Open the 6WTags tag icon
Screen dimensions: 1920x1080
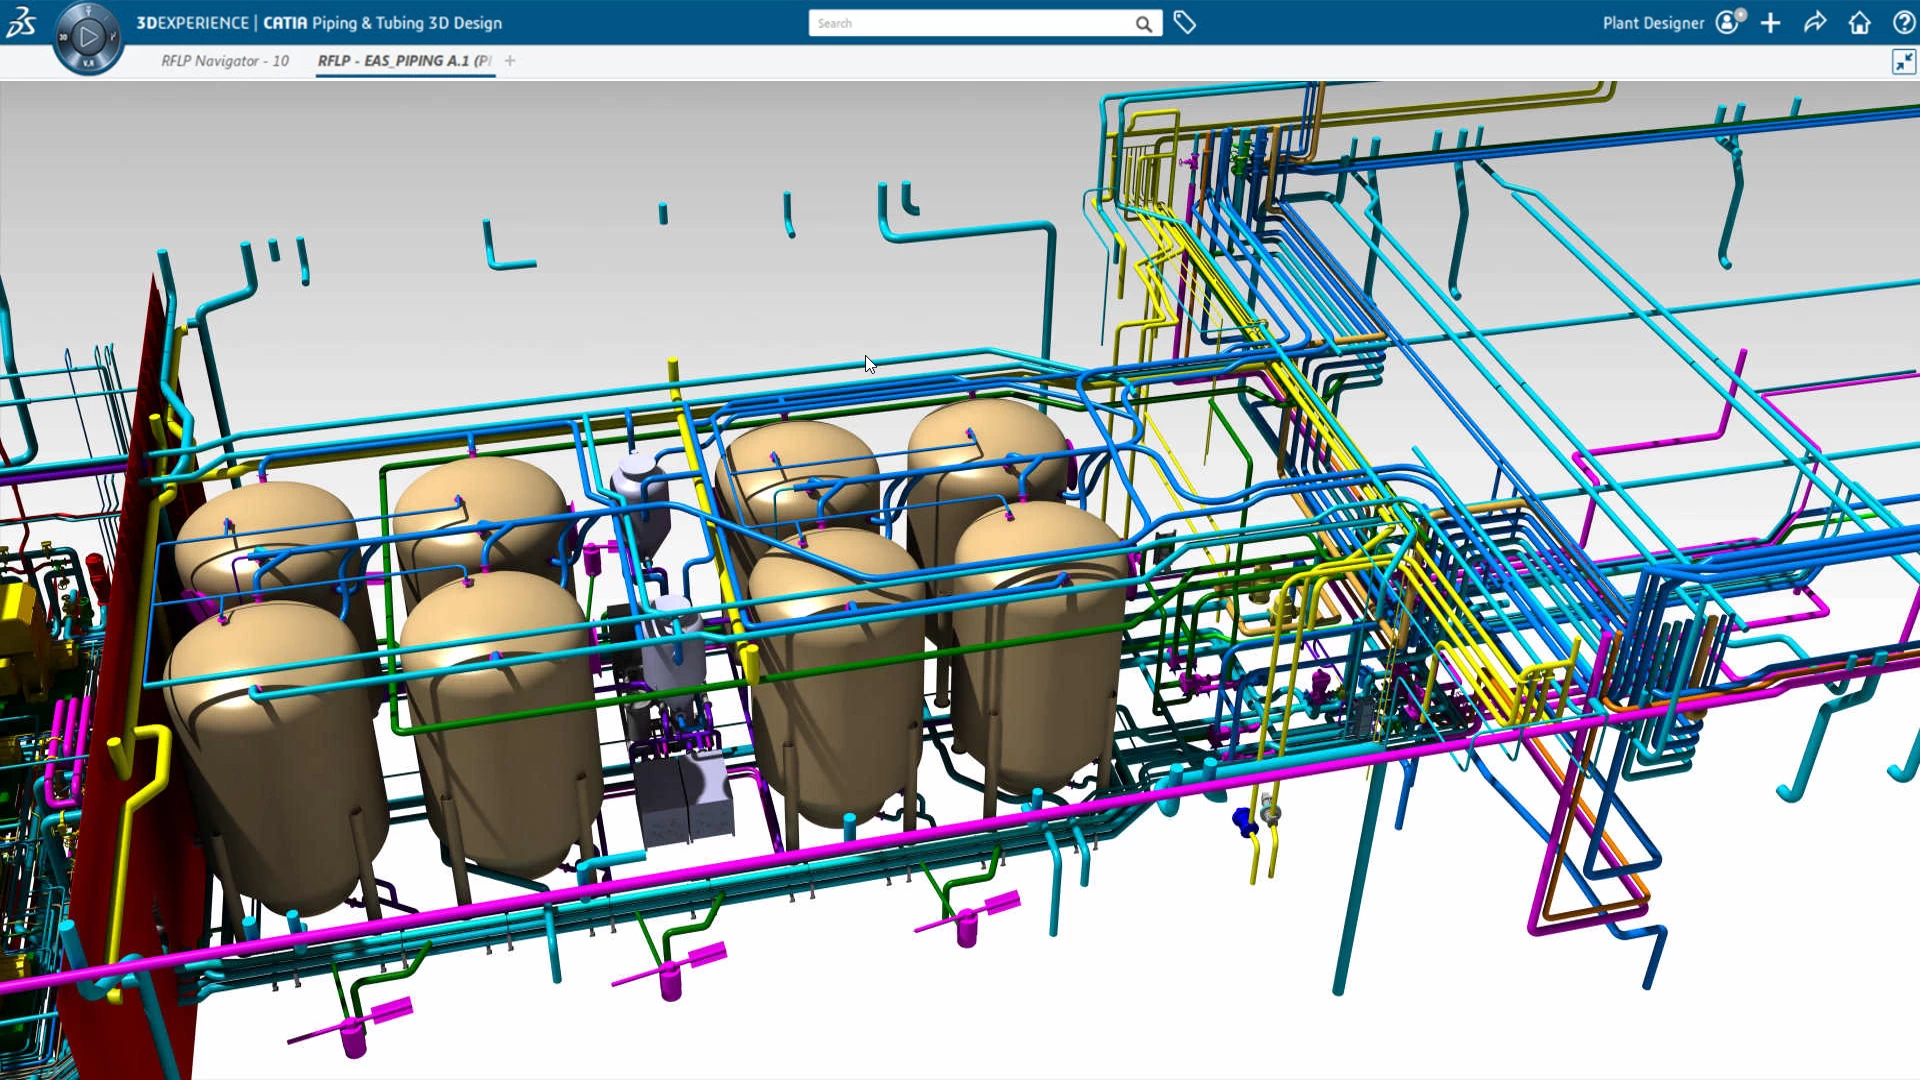point(1185,23)
